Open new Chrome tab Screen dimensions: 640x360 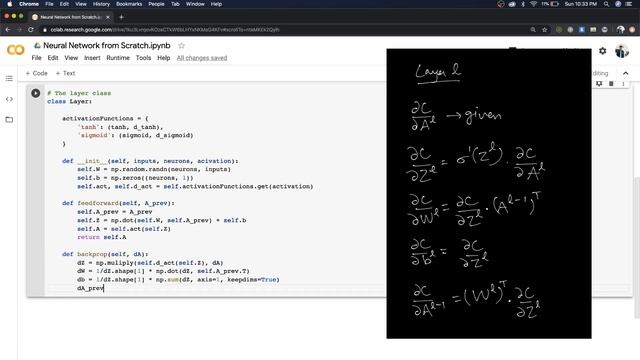[x=121, y=17]
